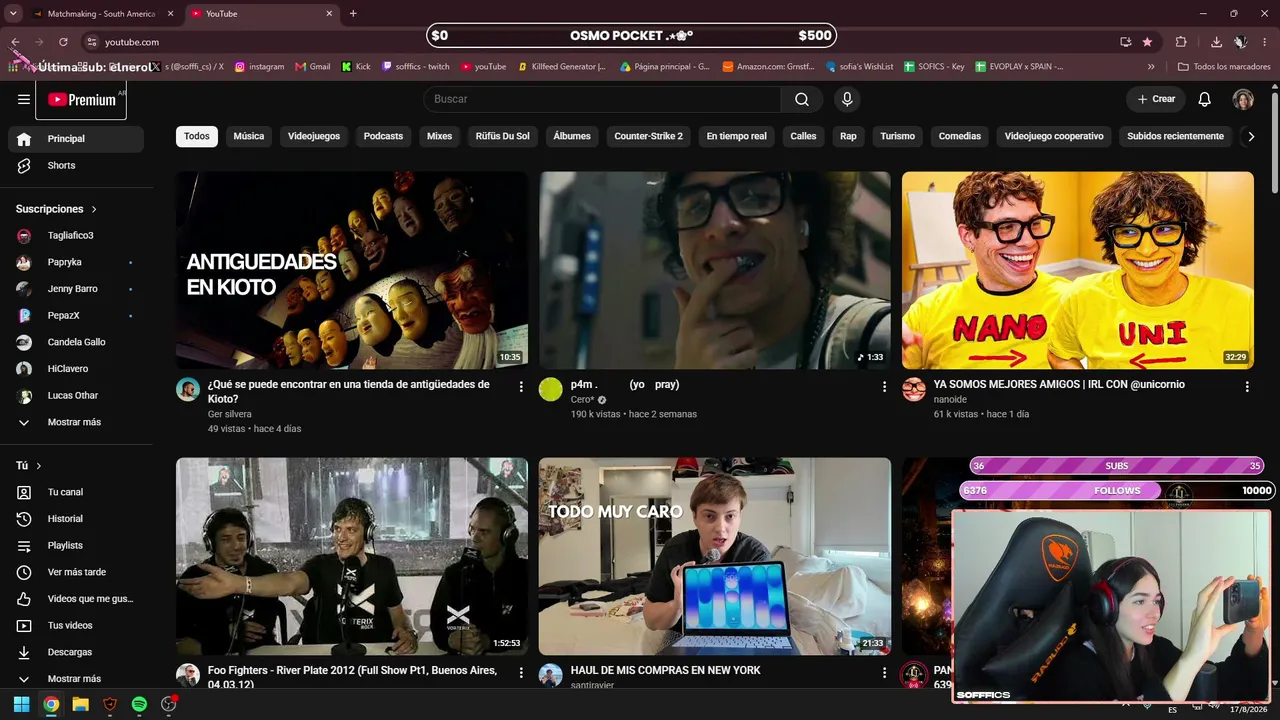Open Spotify from the taskbar
Image resolution: width=1280 pixels, height=720 pixels.
pos(139,704)
